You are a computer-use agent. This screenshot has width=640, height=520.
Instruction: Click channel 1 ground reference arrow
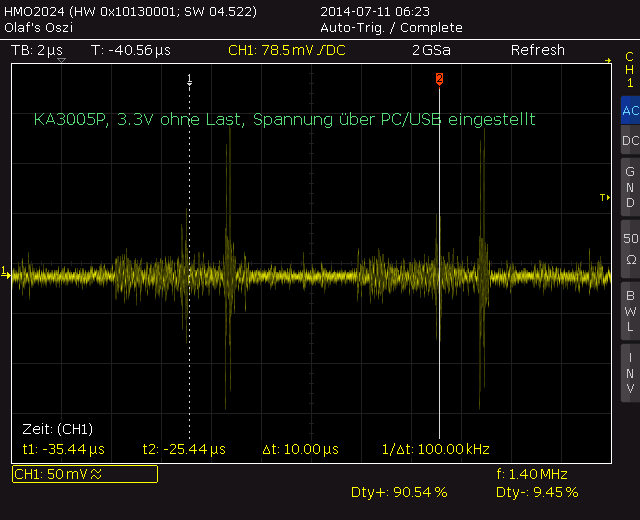click(5, 273)
